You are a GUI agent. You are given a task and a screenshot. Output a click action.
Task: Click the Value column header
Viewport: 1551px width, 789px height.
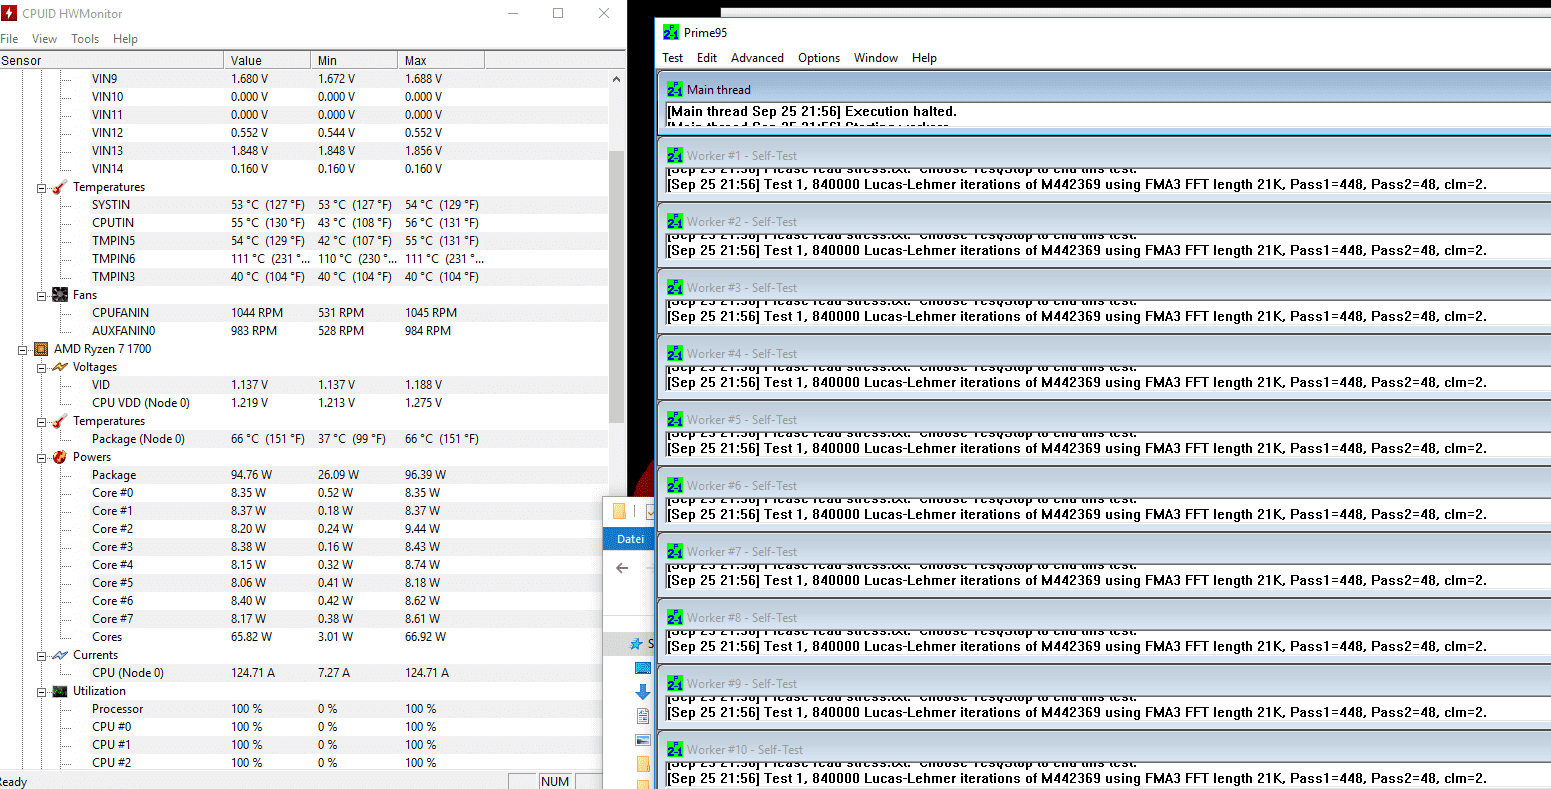click(267, 60)
